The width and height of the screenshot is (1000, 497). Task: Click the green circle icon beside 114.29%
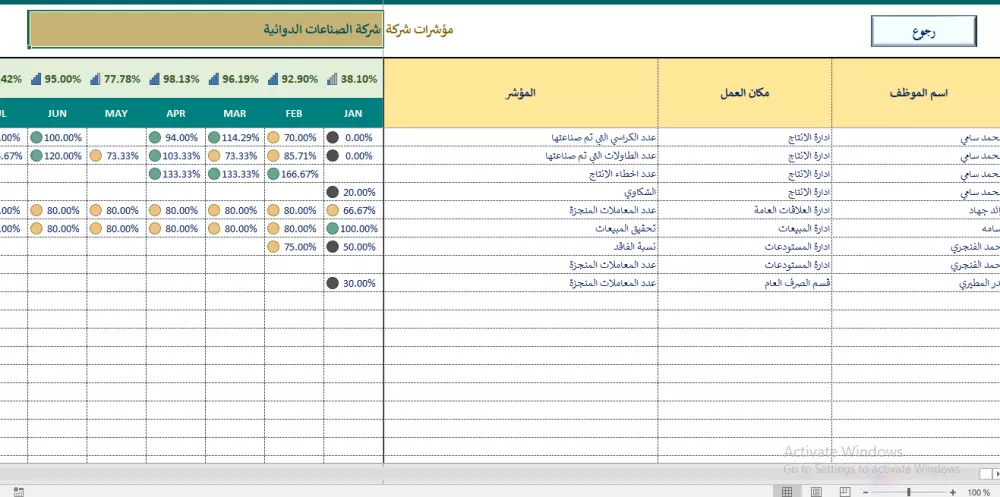[214, 137]
